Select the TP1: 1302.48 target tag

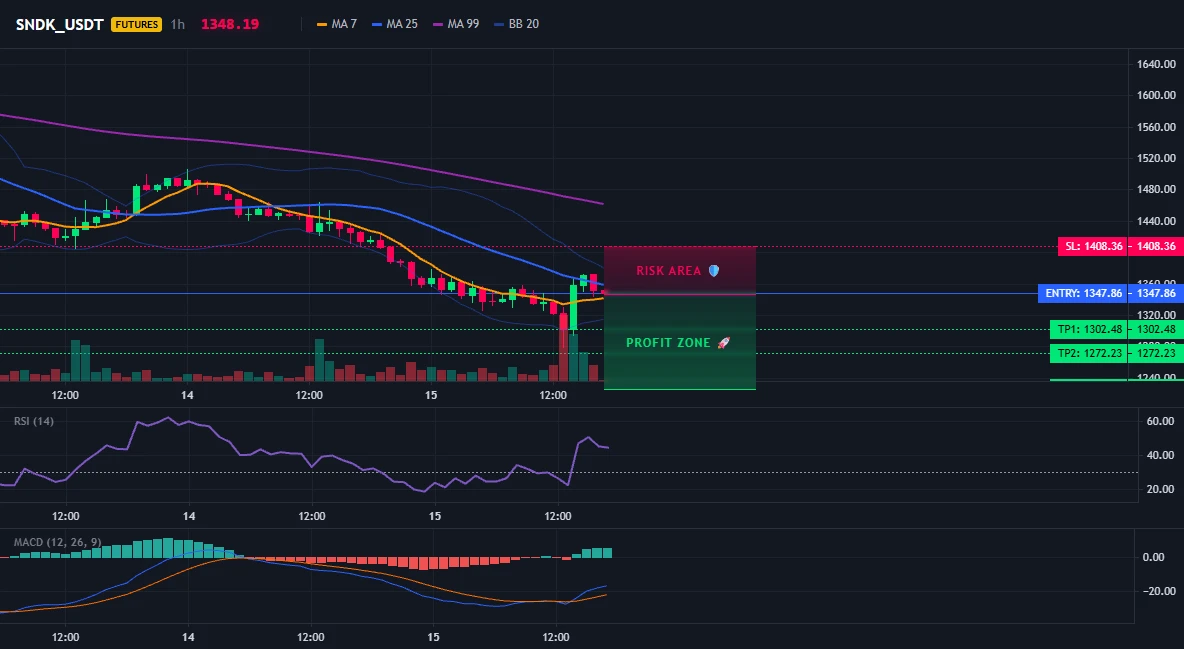coord(1088,329)
